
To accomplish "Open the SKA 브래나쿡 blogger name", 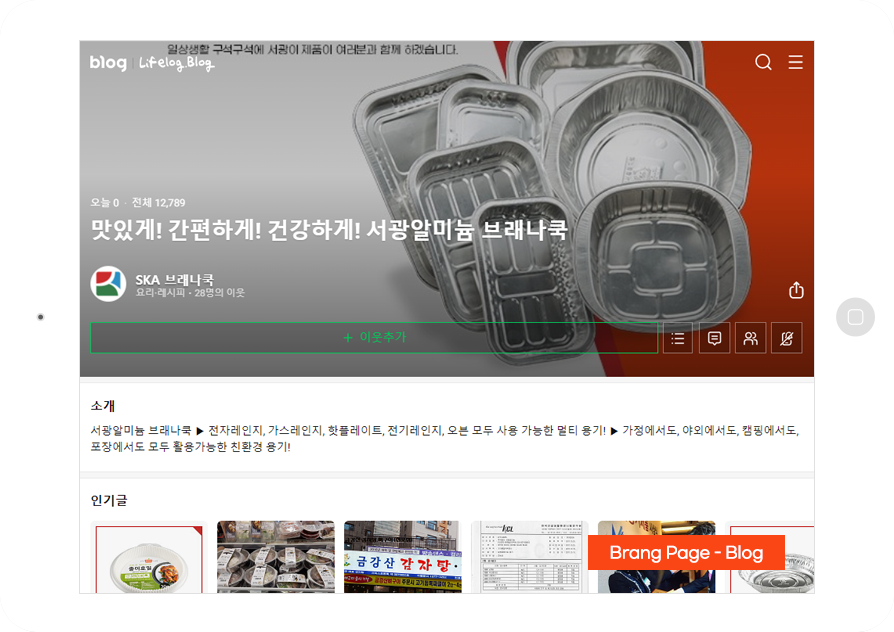I will click(x=174, y=279).
